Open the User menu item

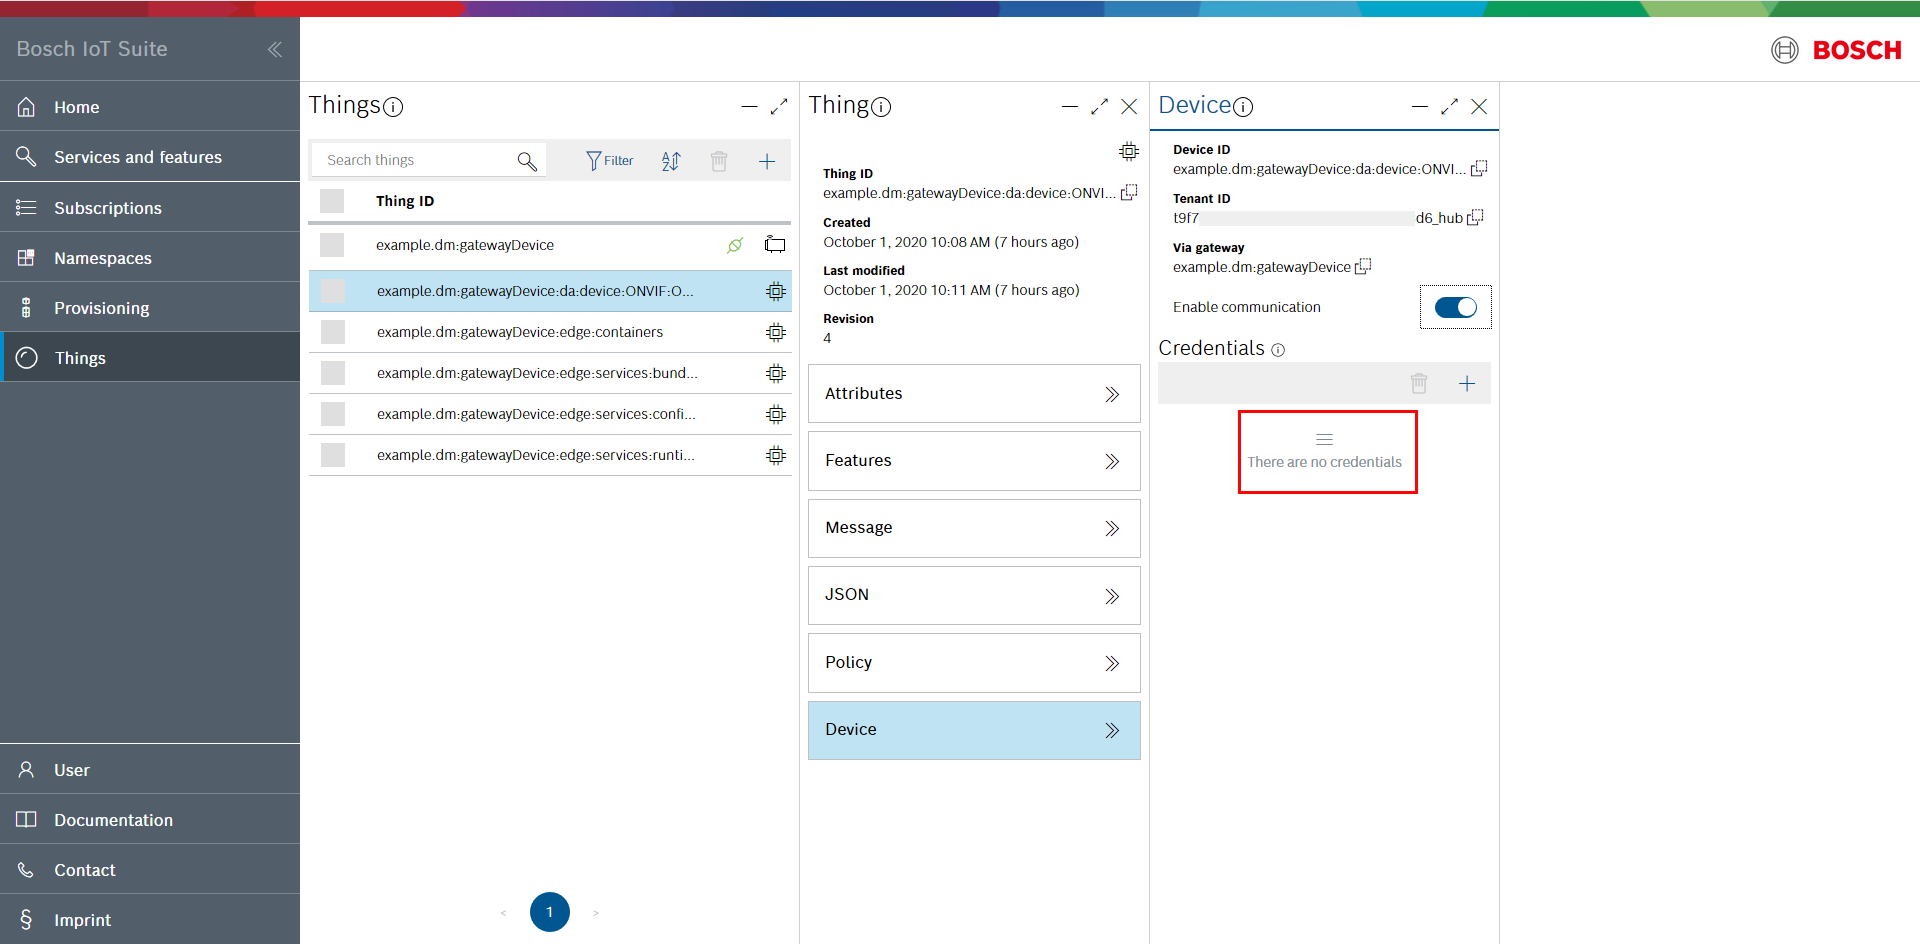150,770
